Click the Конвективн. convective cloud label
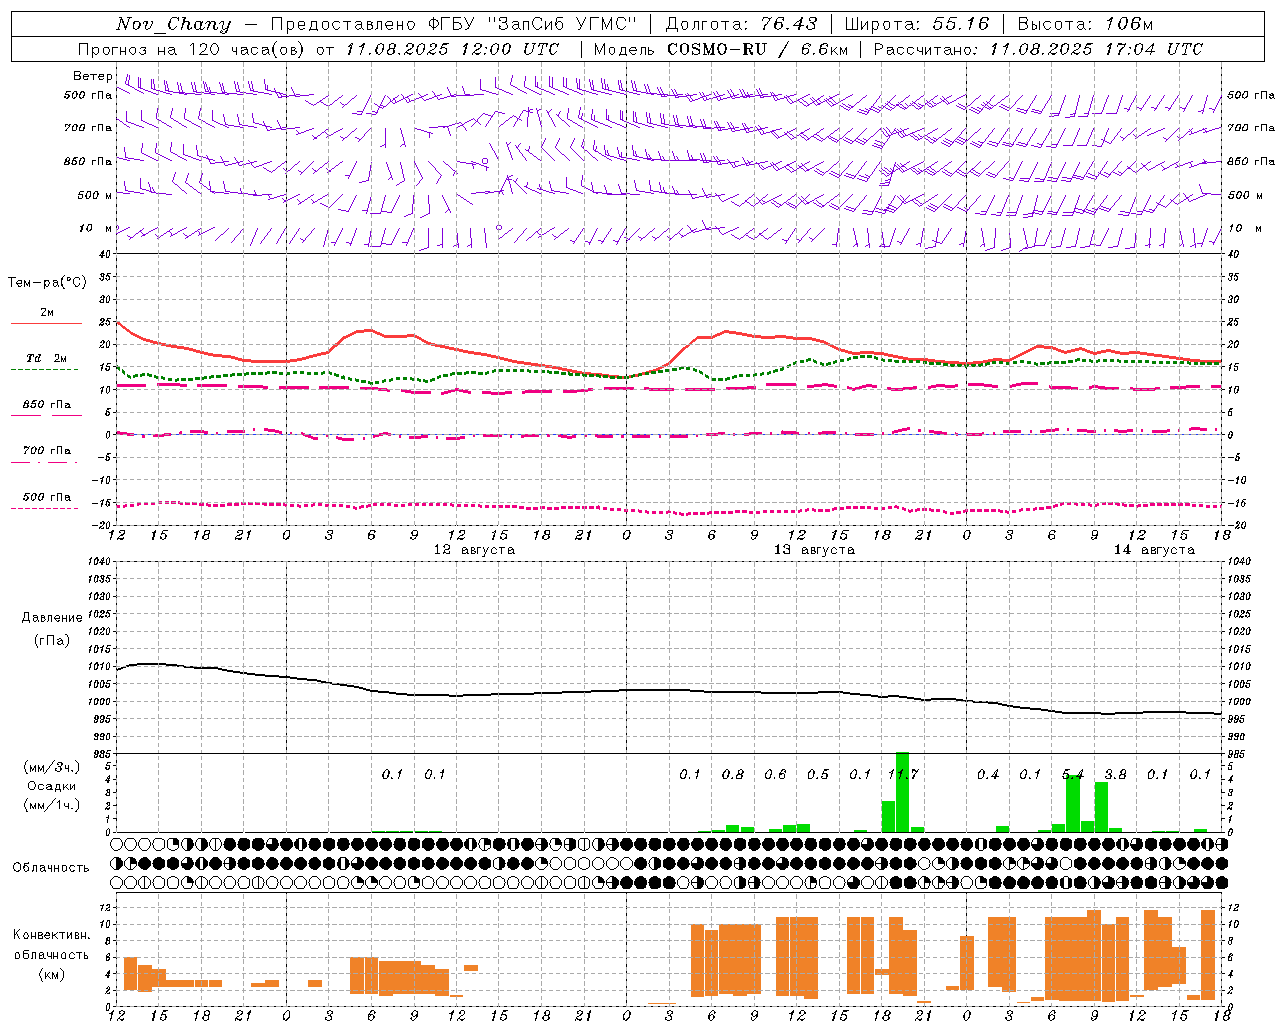This screenshot has height=1024, width=1280. click(52, 935)
